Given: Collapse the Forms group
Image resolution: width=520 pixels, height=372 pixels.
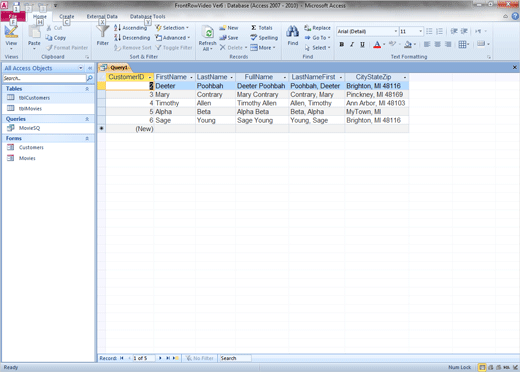Looking at the screenshot, I should pos(87,138).
